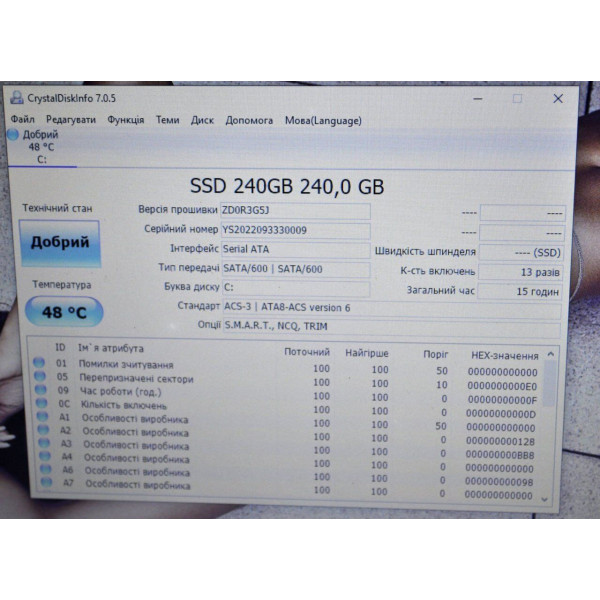Click status circle for attribute A3
This screenshot has height=600, width=600.
[x=44, y=443]
